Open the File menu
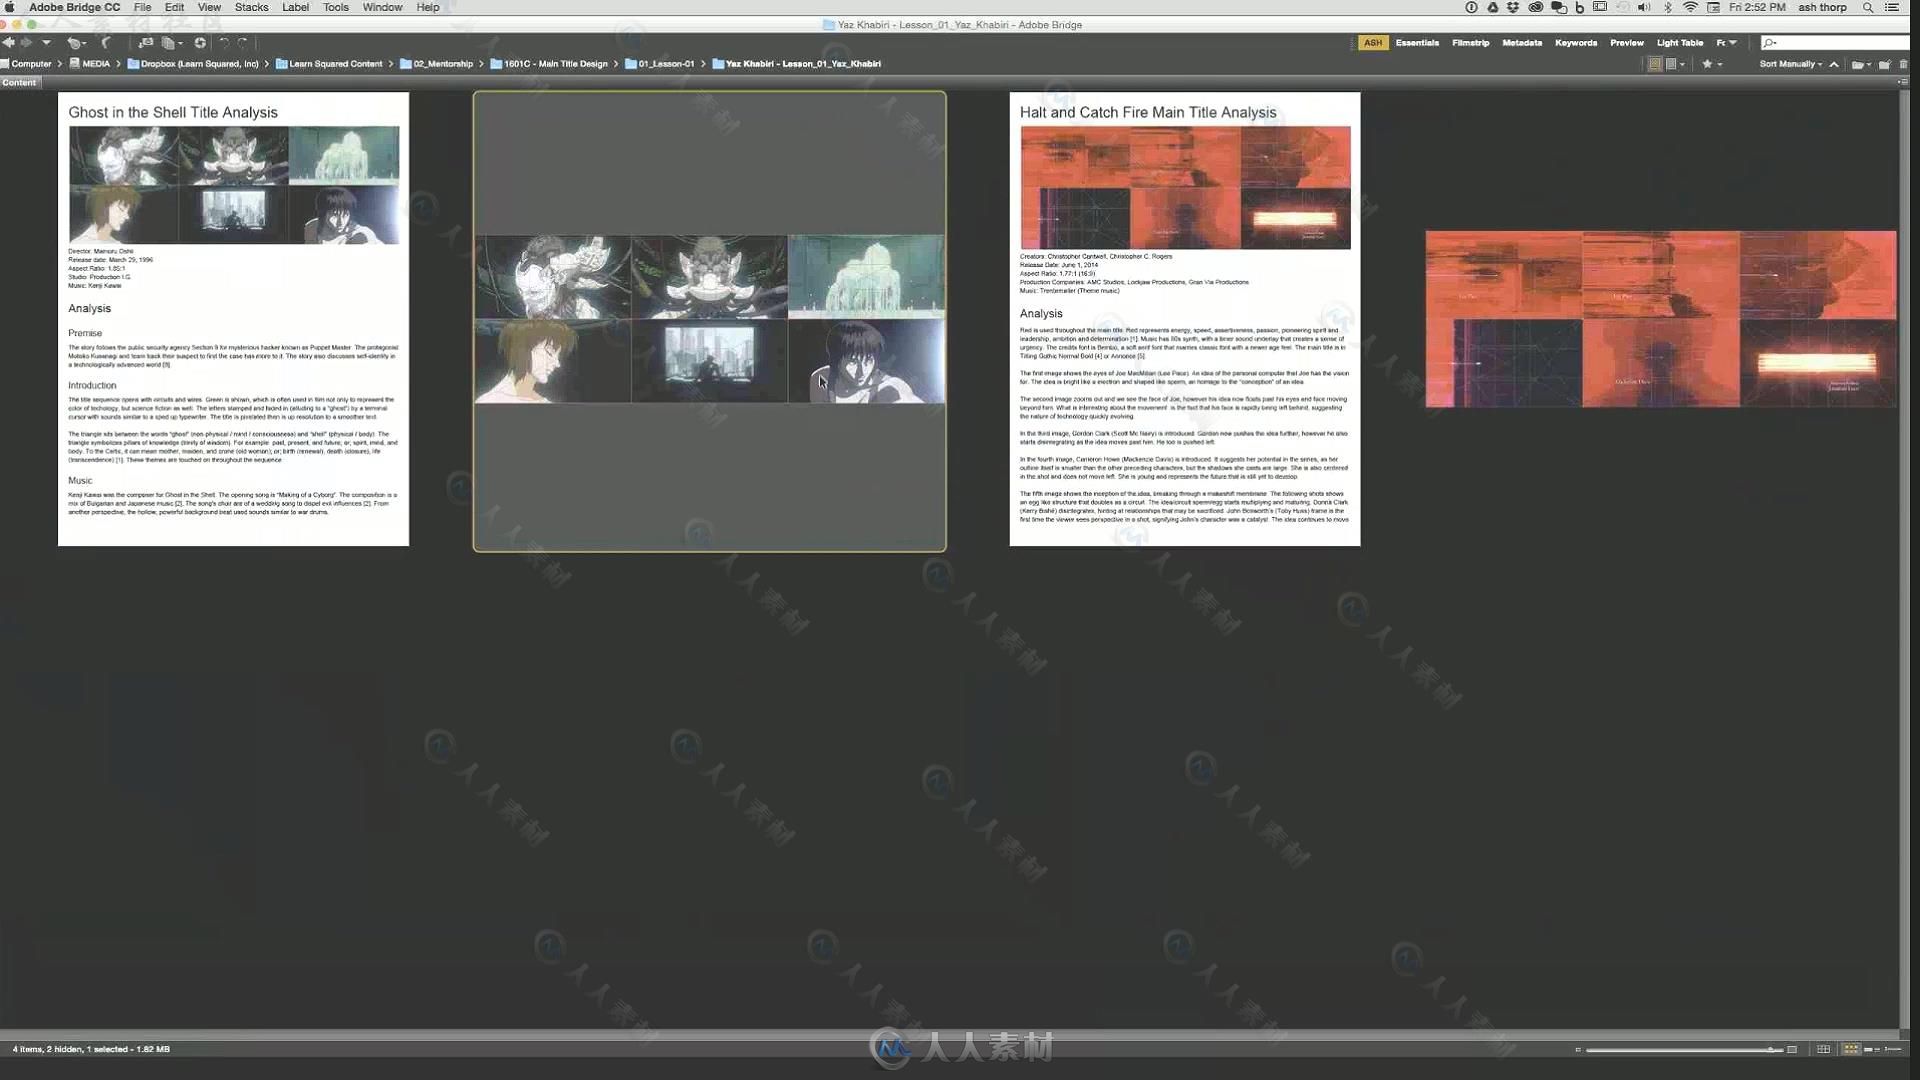This screenshot has width=1920, height=1080. pyautogui.click(x=142, y=7)
